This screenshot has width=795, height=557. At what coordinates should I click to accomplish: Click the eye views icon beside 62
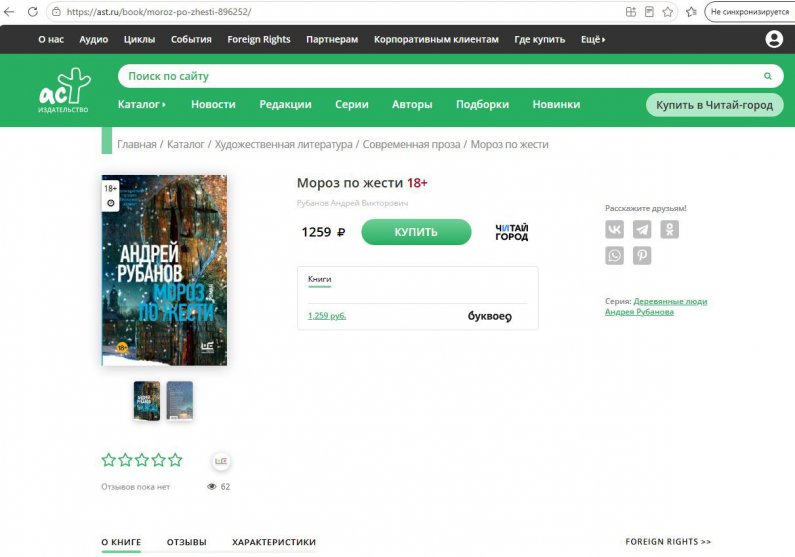point(211,487)
